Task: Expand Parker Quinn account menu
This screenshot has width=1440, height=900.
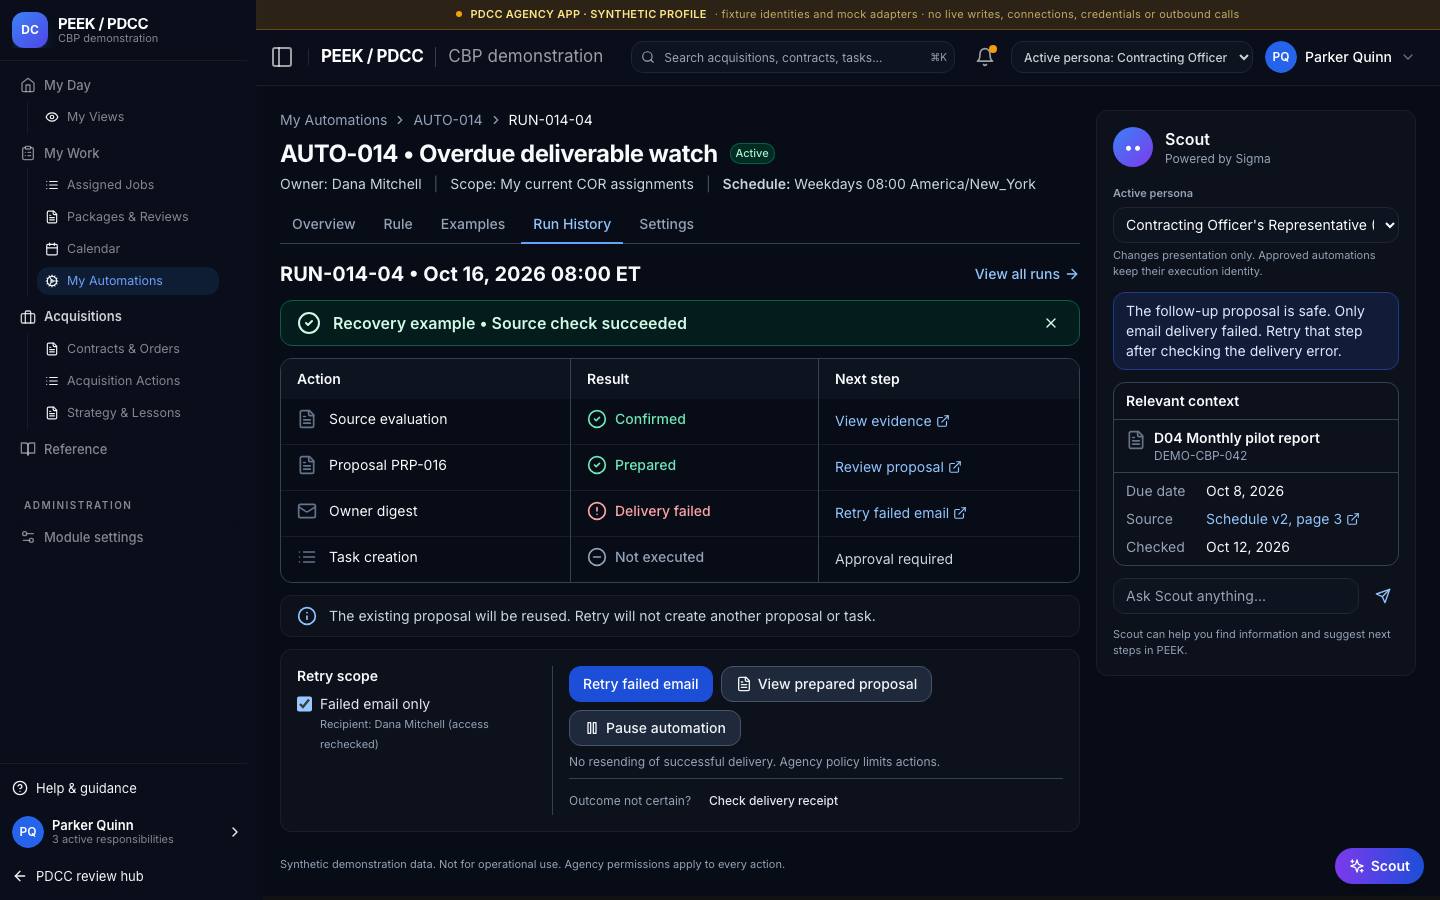Action: [x=1341, y=57]
